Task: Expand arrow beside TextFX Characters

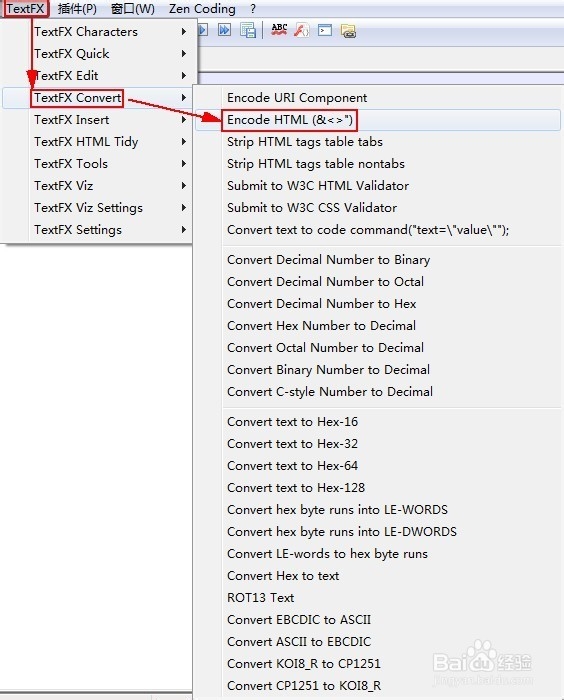Action: [x=184, y=32]
